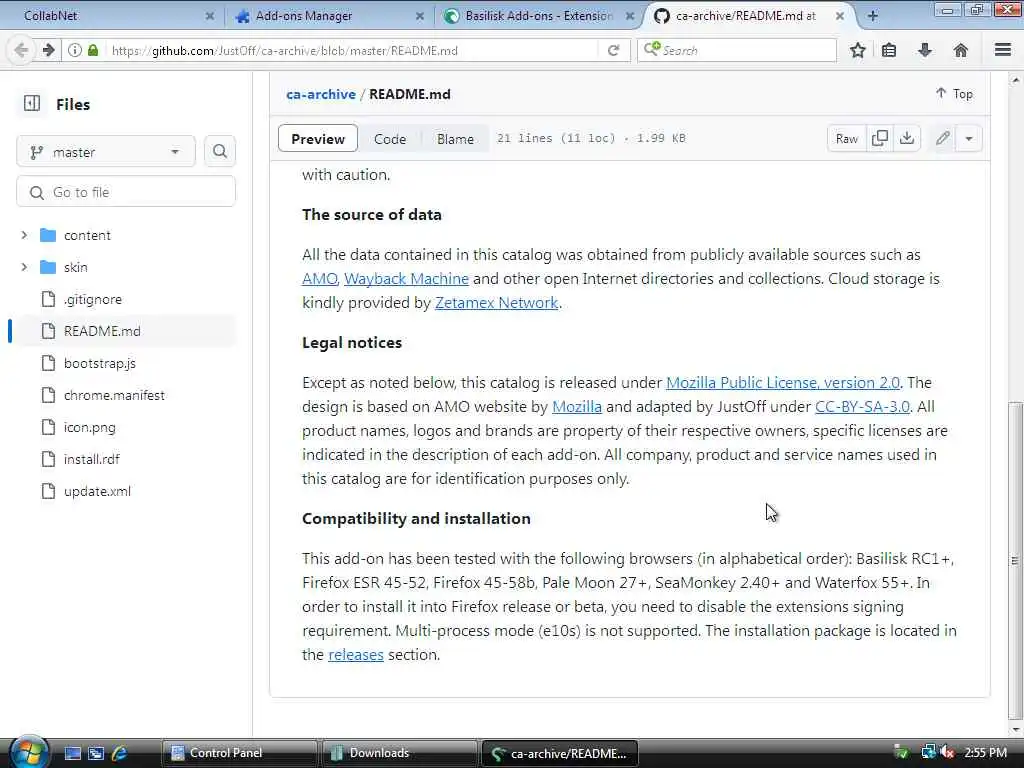Screen dimensions: 1024x768
Task: Click the Raw button
Action: pyautogui.click(x=846, y=138)
